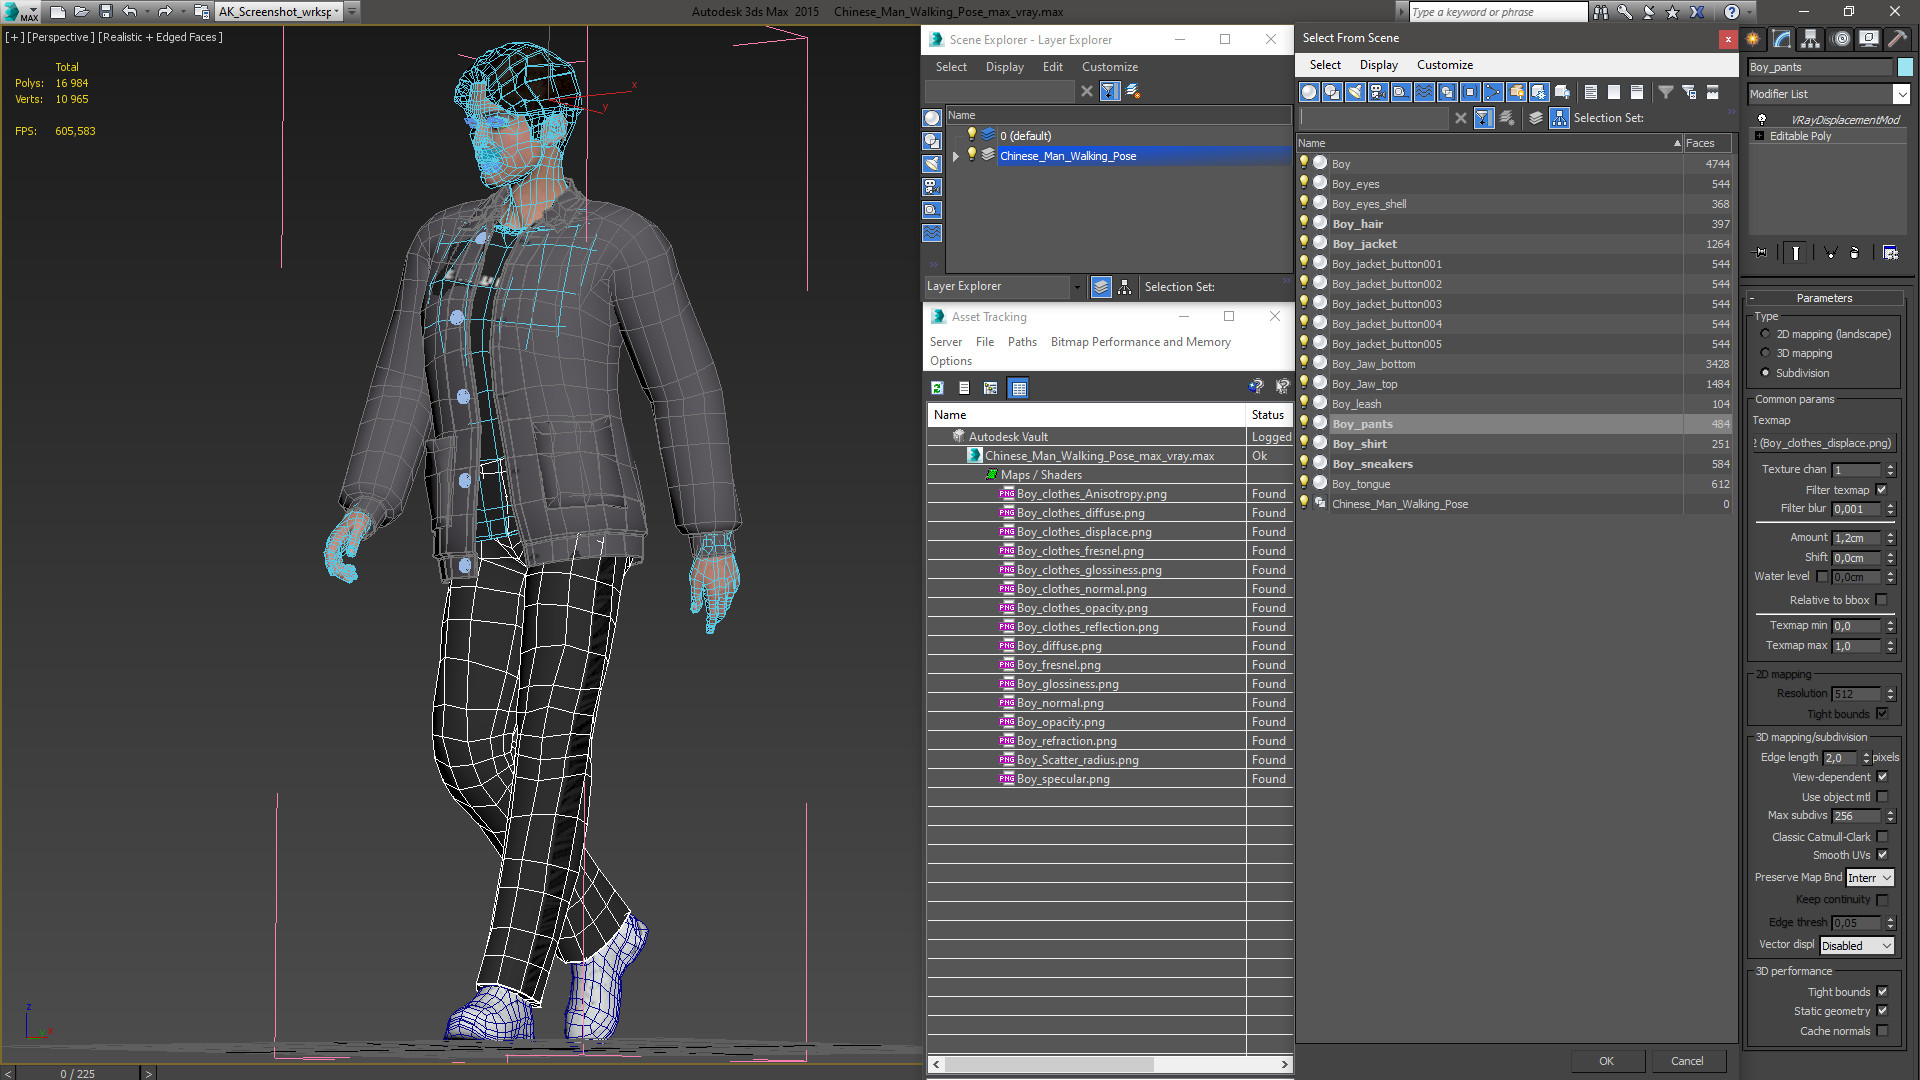Image resolution: width=1920 pixels, height=1080 pixels.
Task: Open Customize menu in Select From Scene
Action: click(x=1444, y=65)
